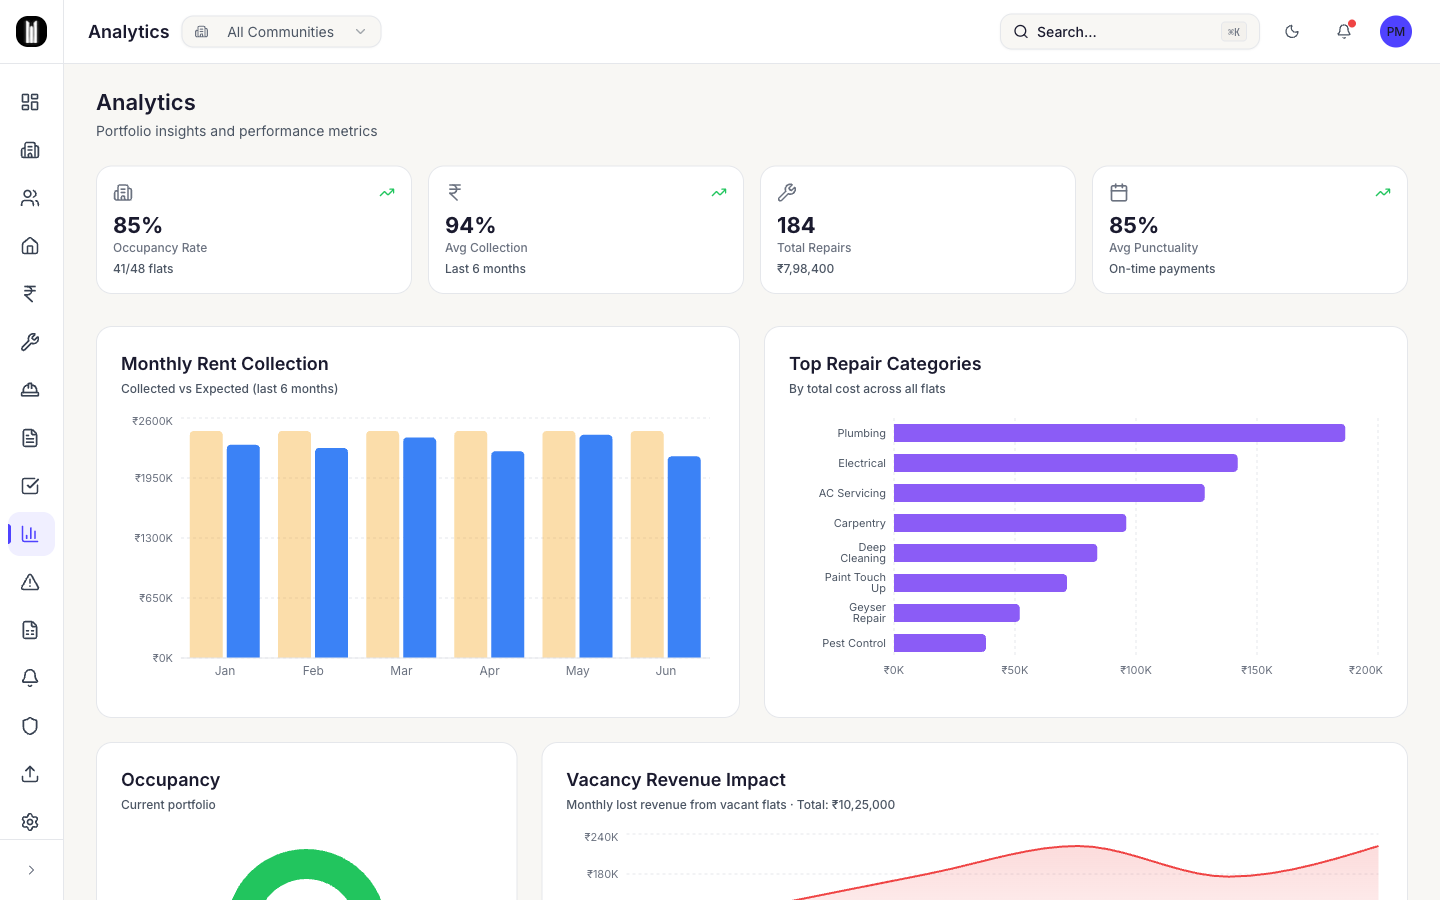Open the communities building icon in sidebar
This screenshot has width=1440, height=900.
pyautogui.click(x=30, y=150)
